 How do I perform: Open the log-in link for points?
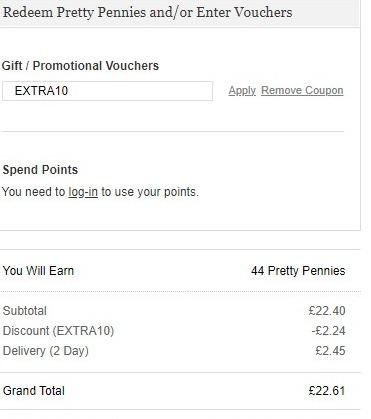pyautogui.click(x=83, y=192)
